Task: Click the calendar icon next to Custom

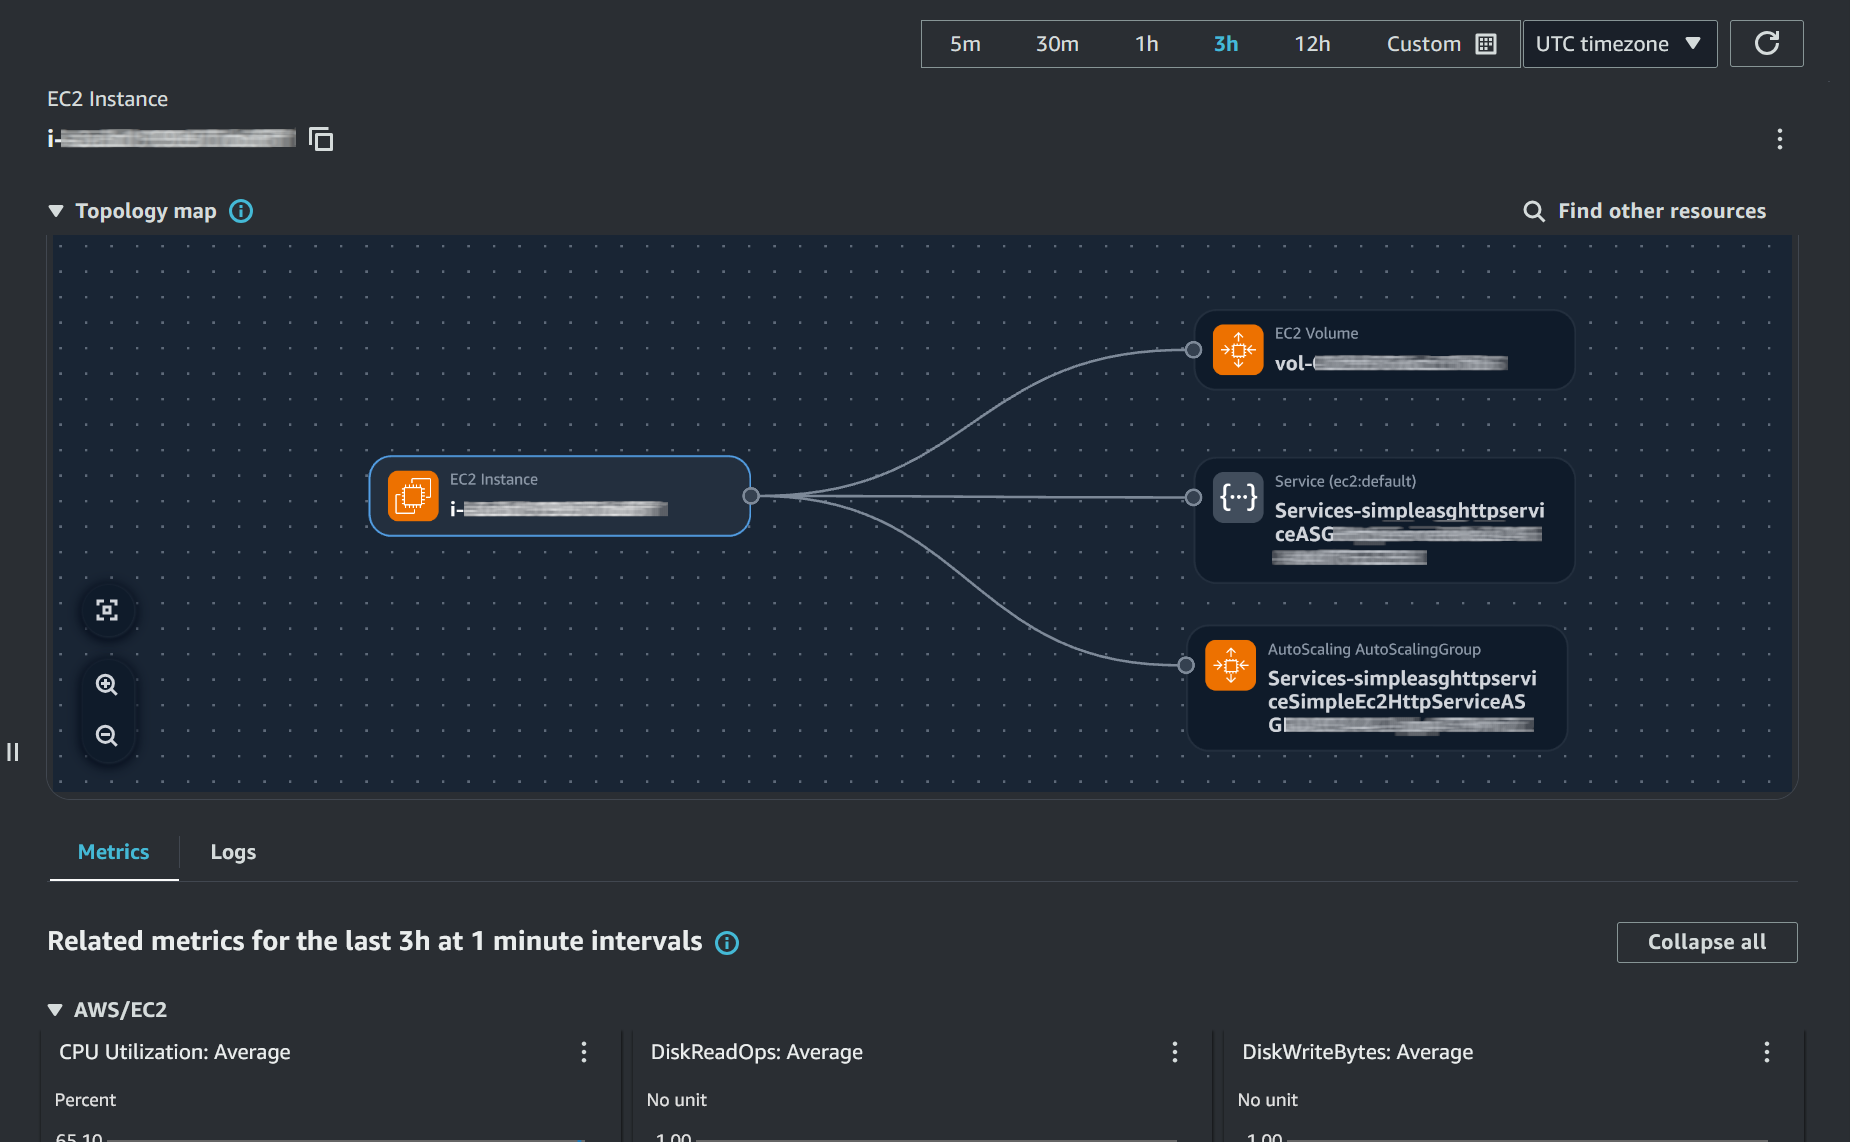Action: (x=1487, y=43)
